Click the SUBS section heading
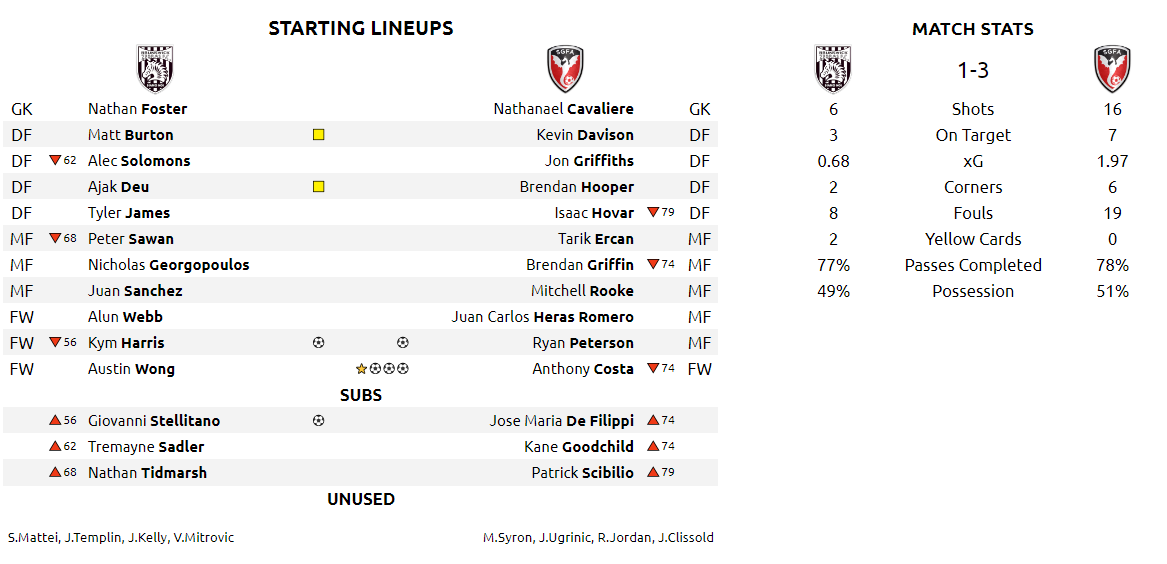 point(361,395)
